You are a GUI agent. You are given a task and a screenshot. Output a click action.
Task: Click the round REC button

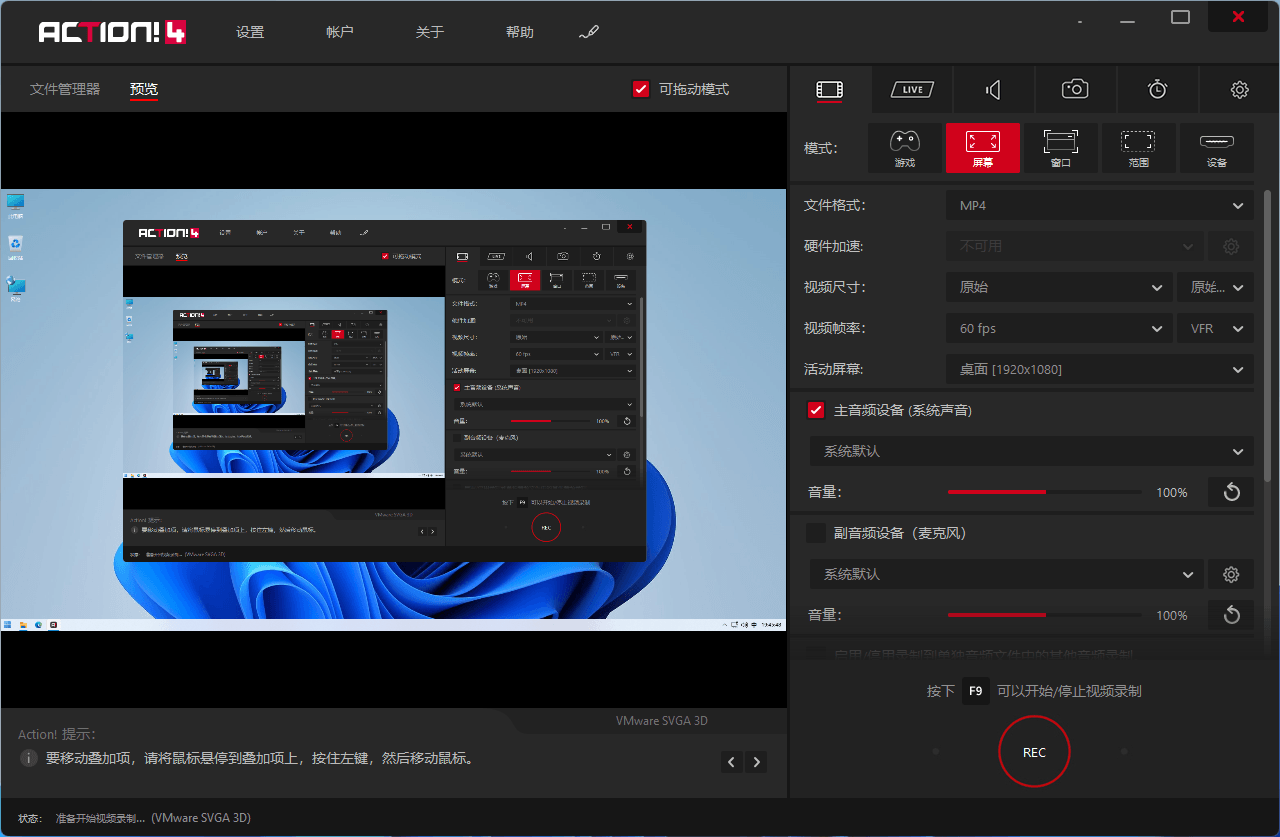tap(1034, 752)
